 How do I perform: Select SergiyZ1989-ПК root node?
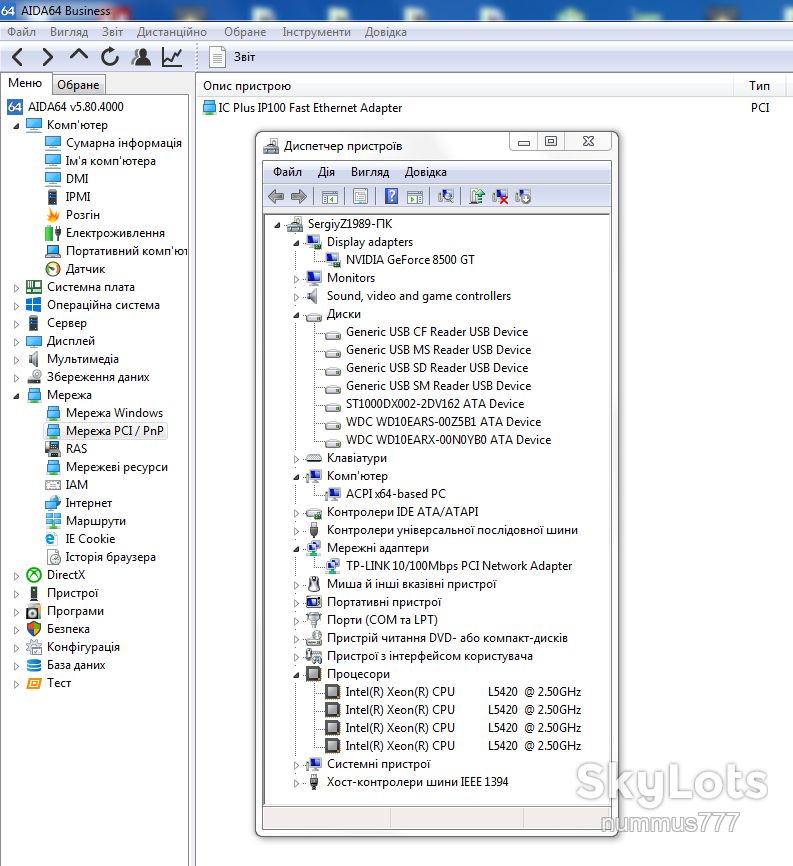[350, 224]
